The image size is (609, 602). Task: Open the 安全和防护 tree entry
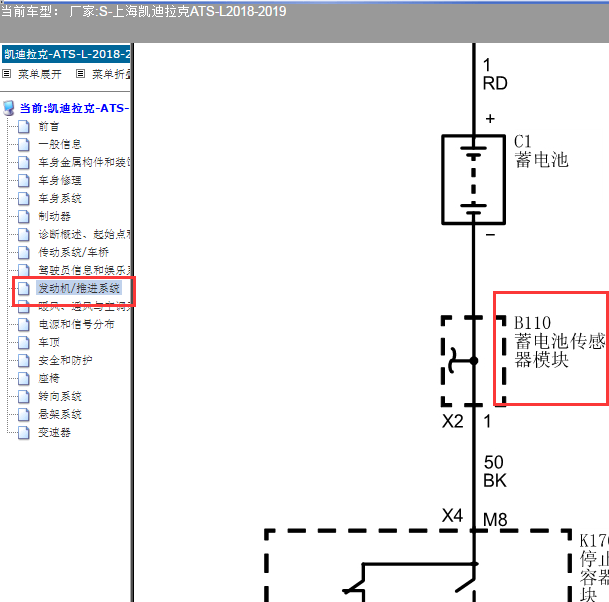click(65, 360)
